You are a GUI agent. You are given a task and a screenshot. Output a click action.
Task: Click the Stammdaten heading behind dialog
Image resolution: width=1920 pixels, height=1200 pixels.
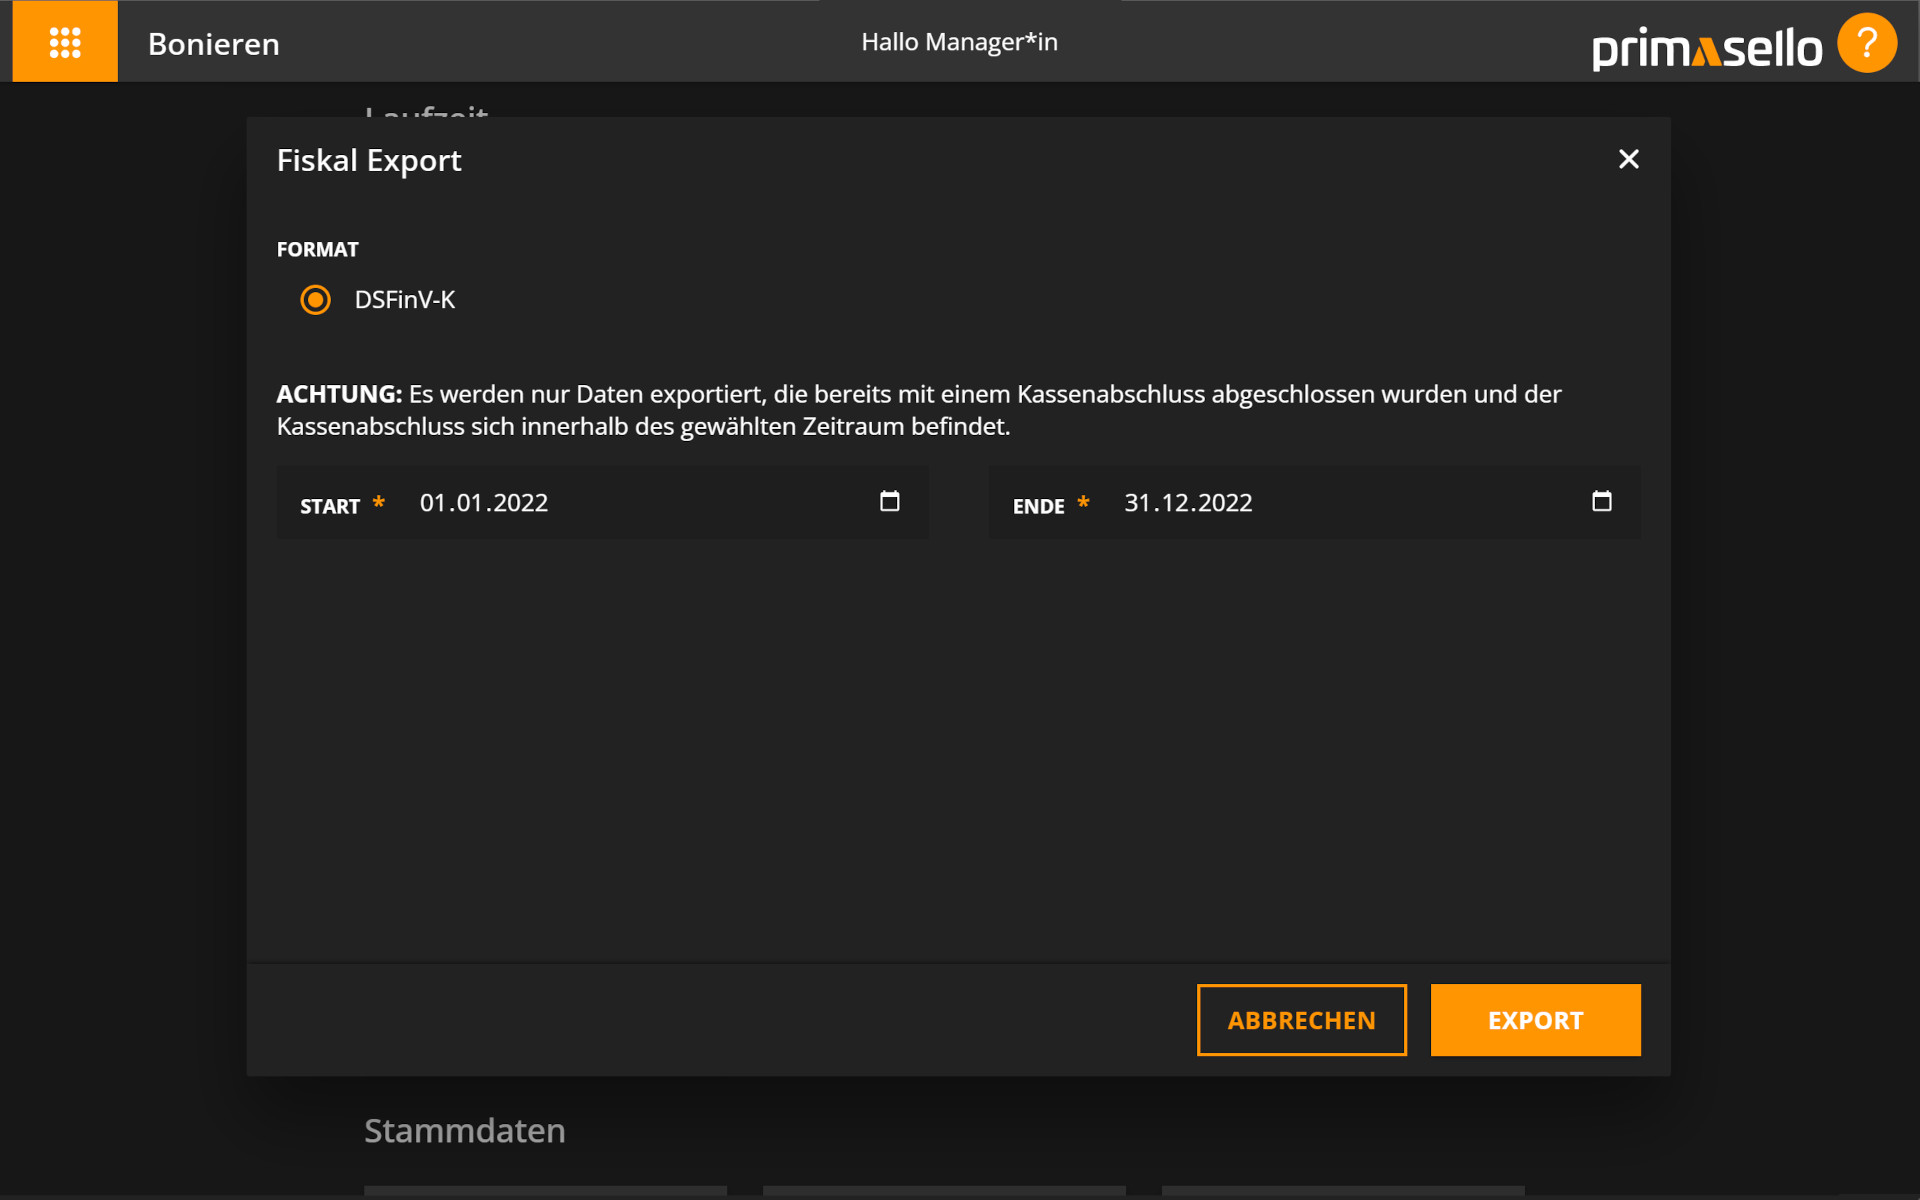click(465, 1131)
